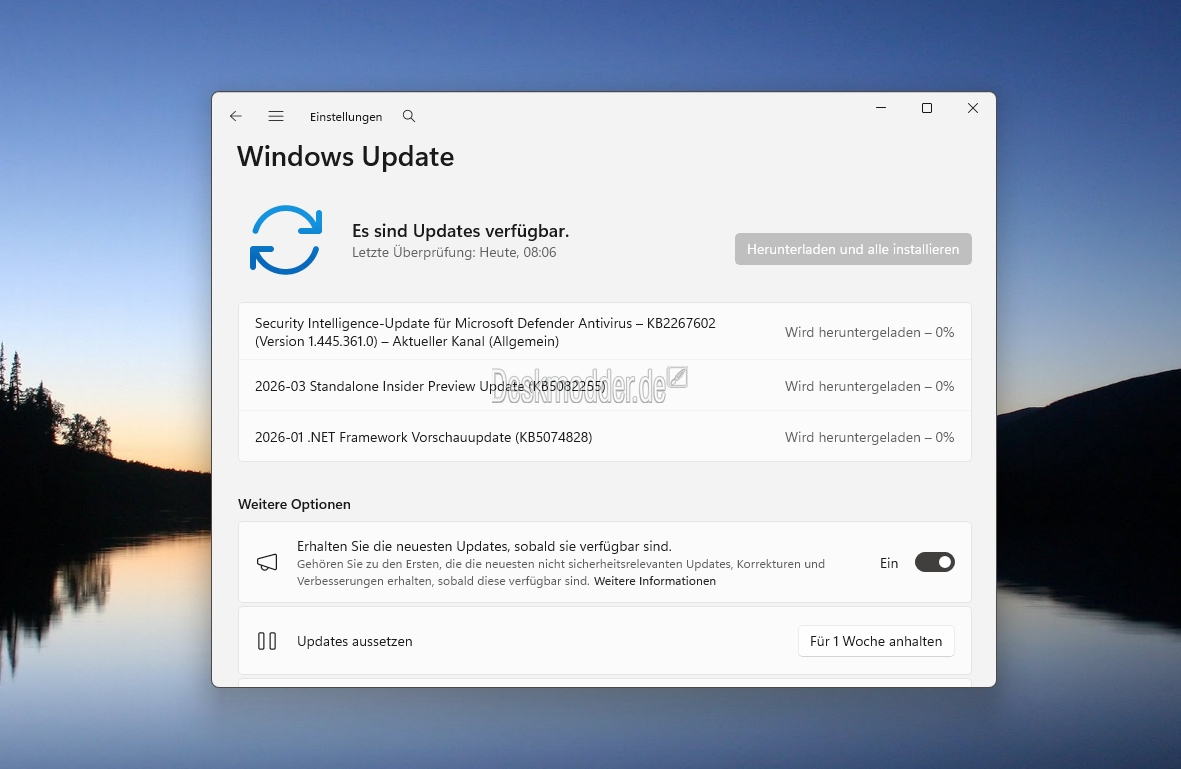Screen dimensions: 1181x769
Task: Minimize the Einstellungen window
Action: click(881, 108)
